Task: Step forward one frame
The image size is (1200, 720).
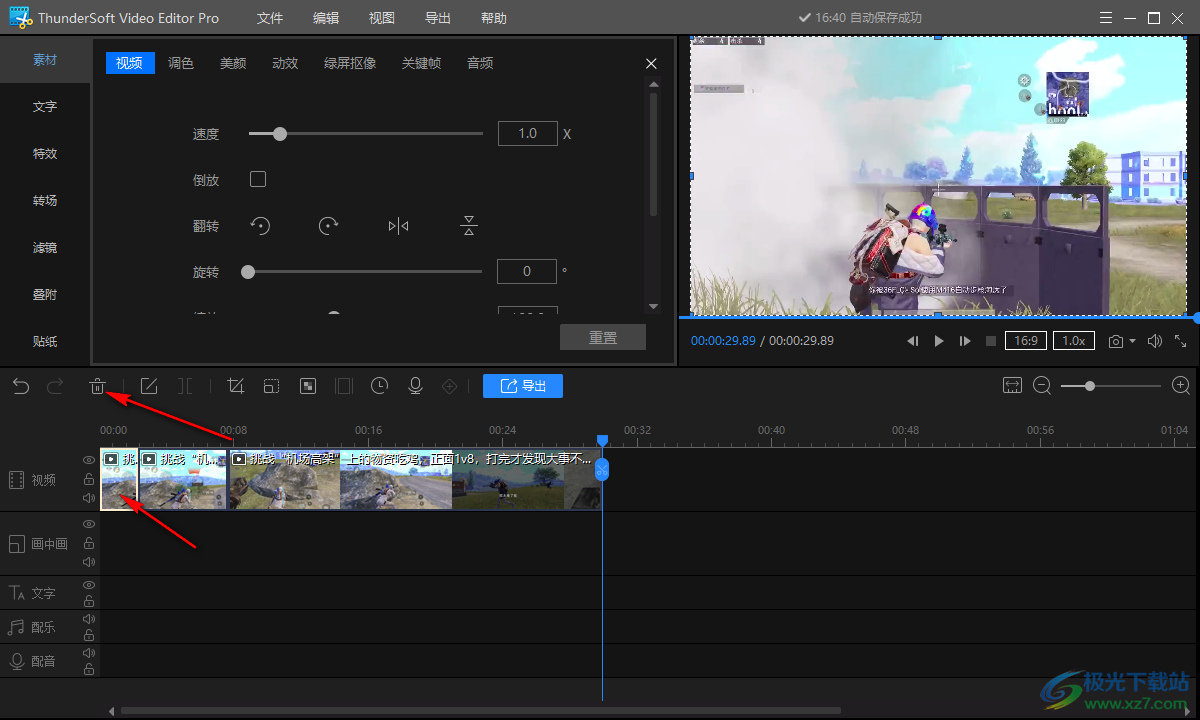Action: pos(965,341)
